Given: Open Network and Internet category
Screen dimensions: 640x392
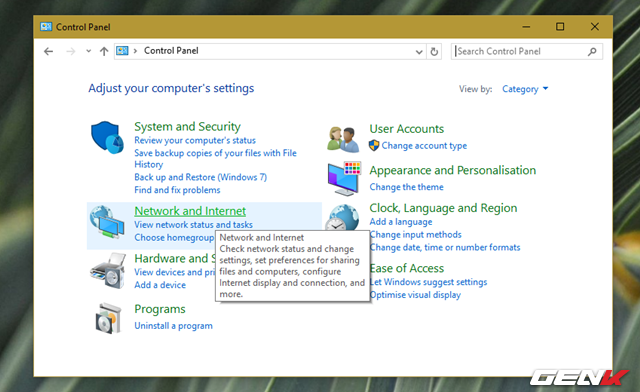Looking at the screenshot, I should point(190,211).
